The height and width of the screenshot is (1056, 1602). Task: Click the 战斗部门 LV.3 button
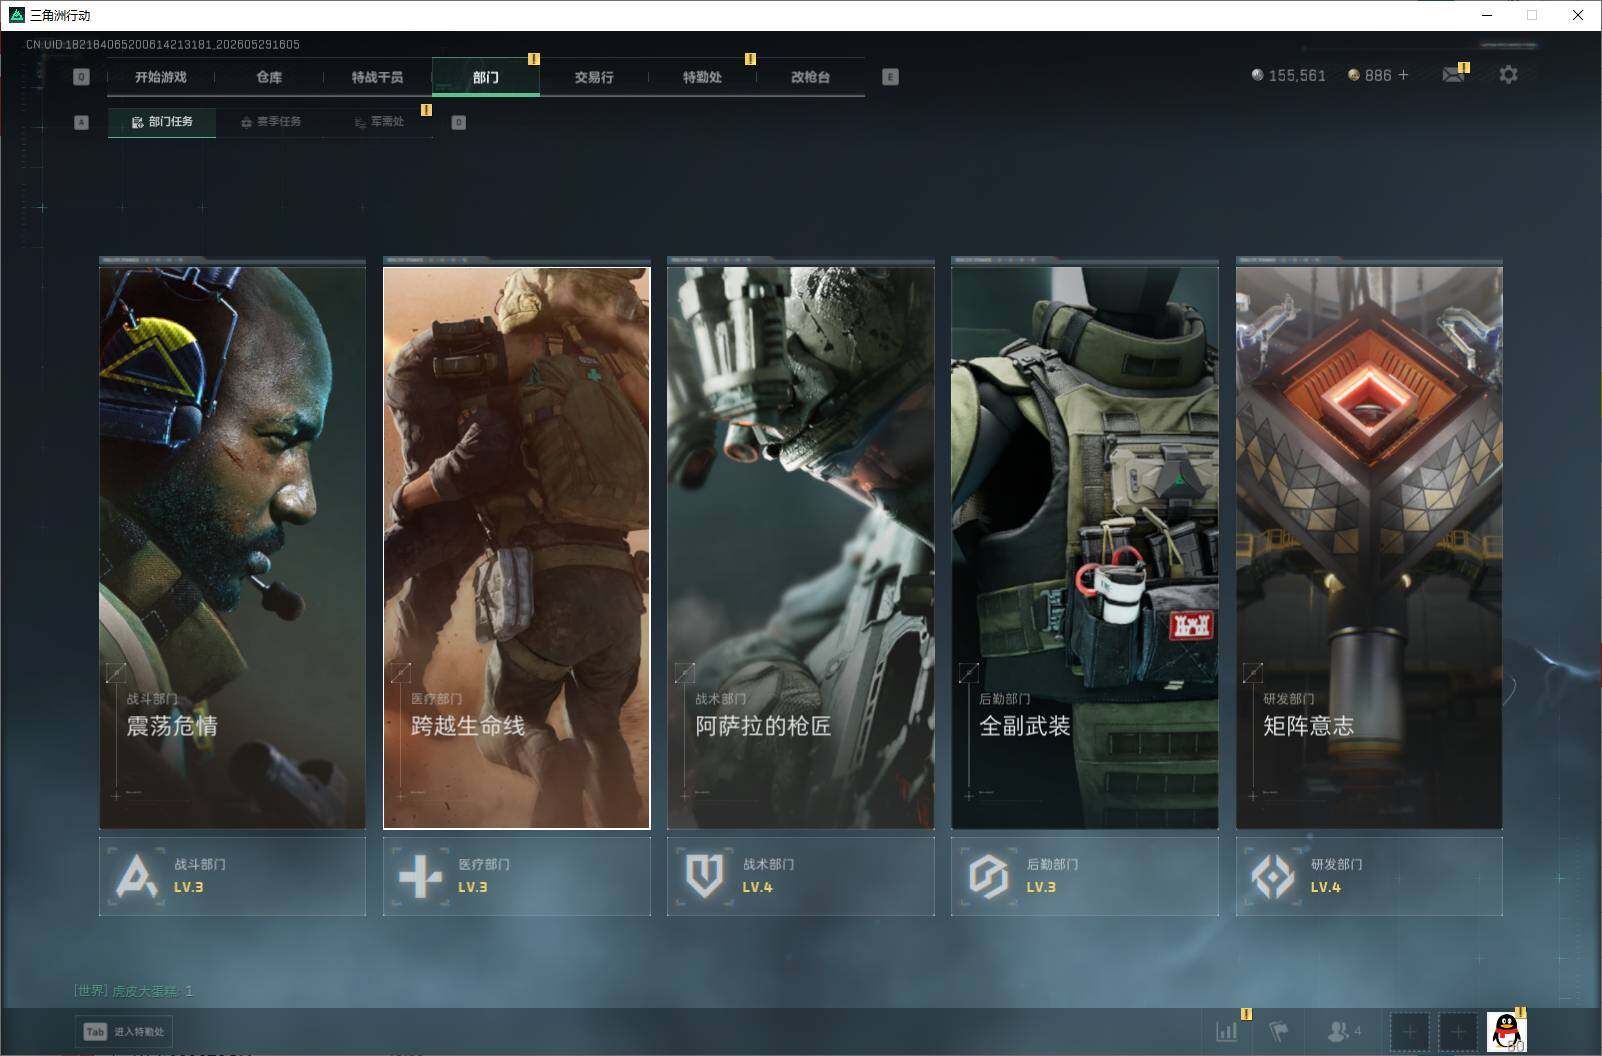point(232,876)
